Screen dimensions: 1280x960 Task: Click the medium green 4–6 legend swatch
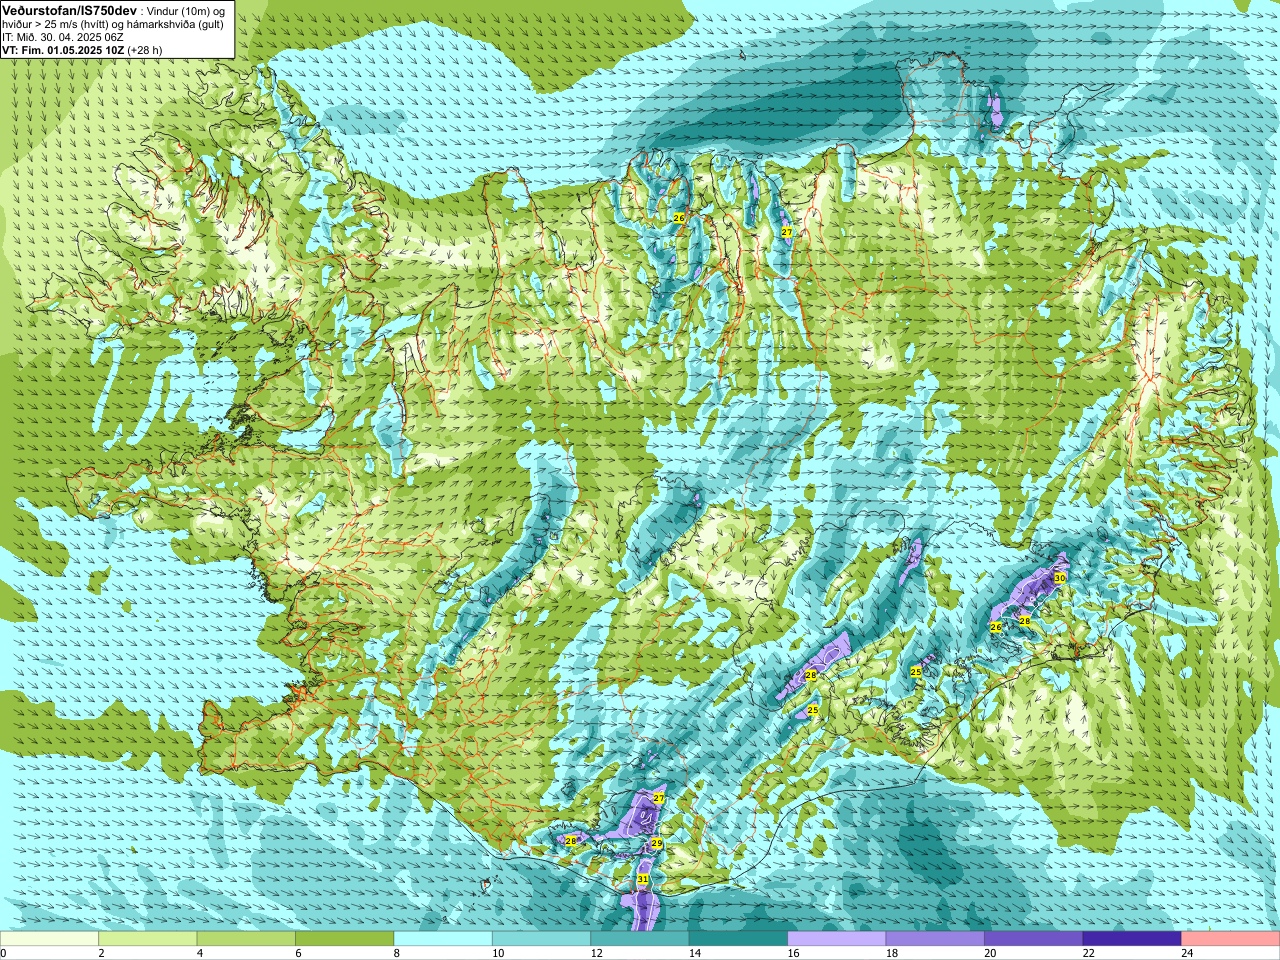246,939
